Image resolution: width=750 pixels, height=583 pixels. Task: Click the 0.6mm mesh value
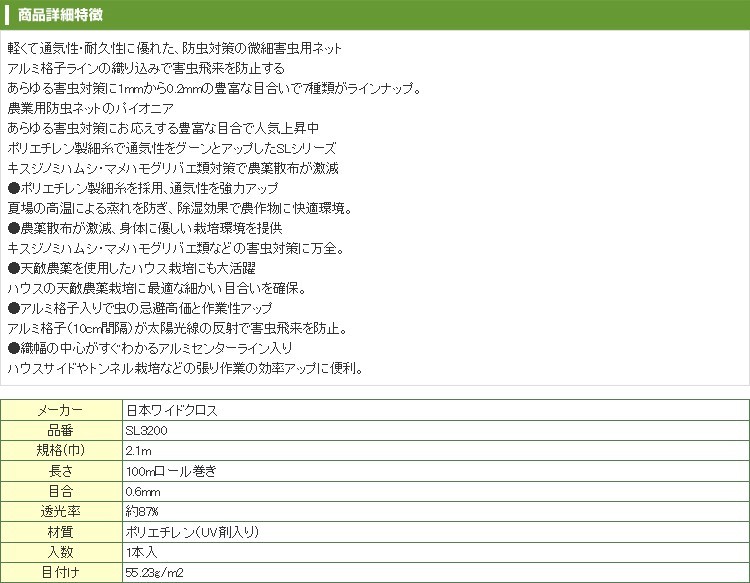[143, 492]
